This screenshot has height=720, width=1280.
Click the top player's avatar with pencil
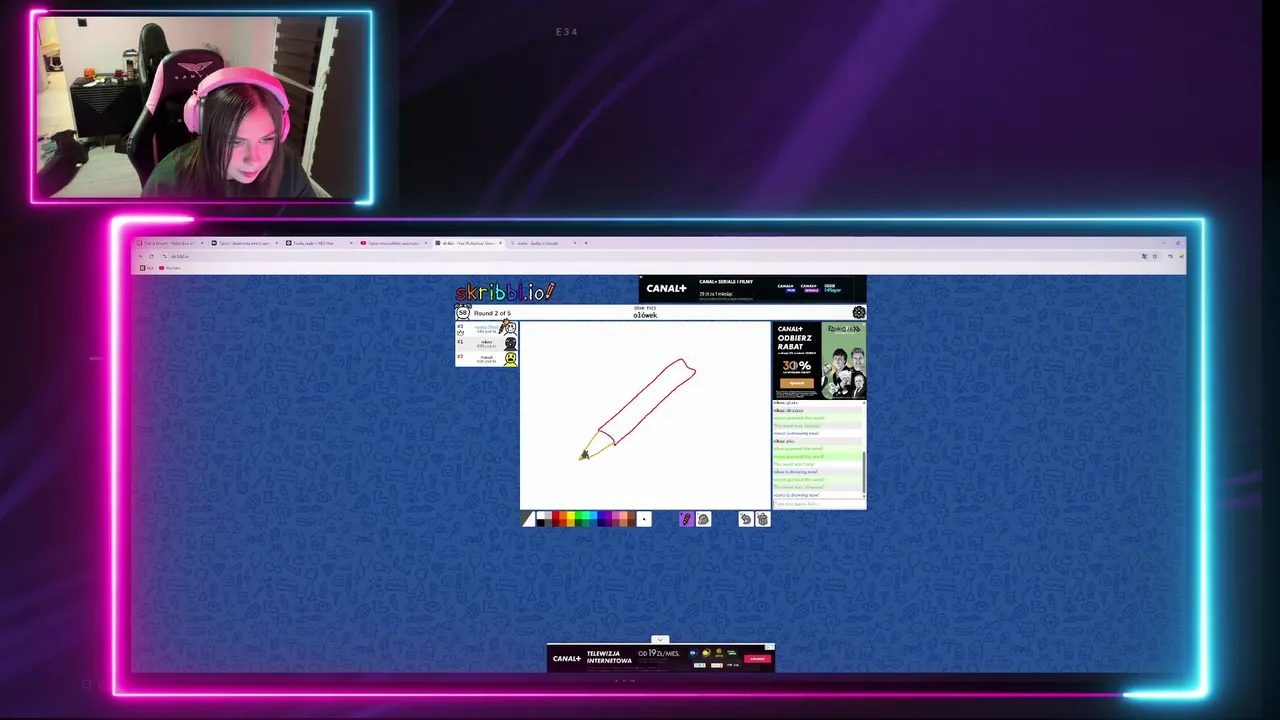(x=509, y=328)
